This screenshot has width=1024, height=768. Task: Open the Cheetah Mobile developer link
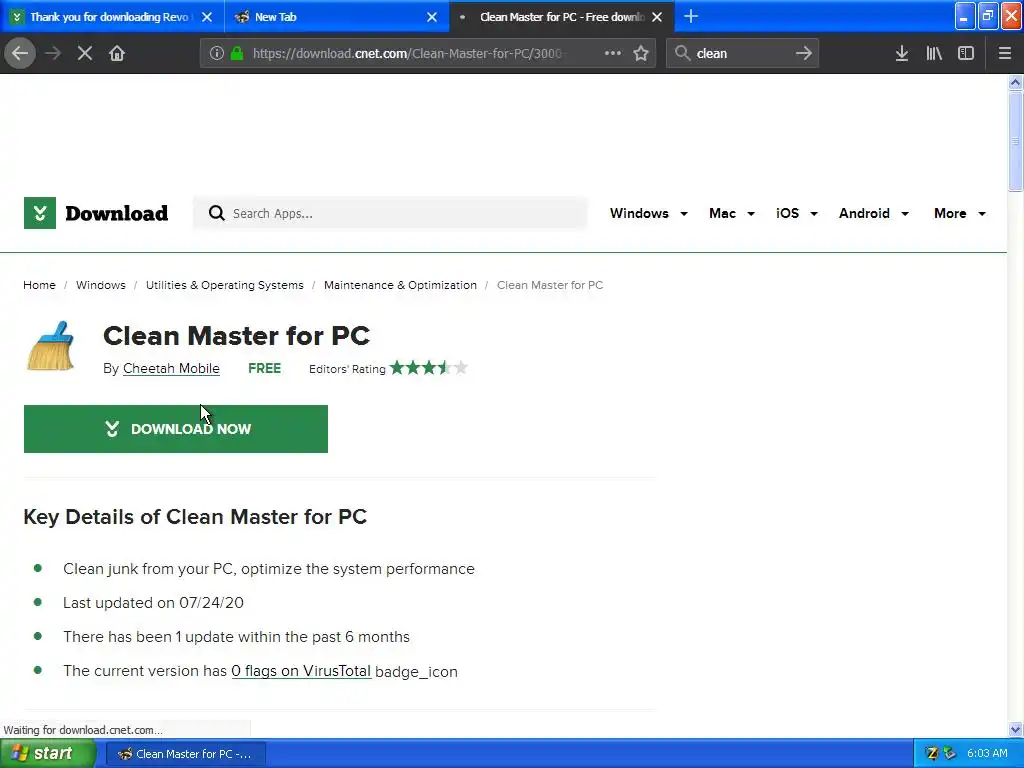click(171, 368)
